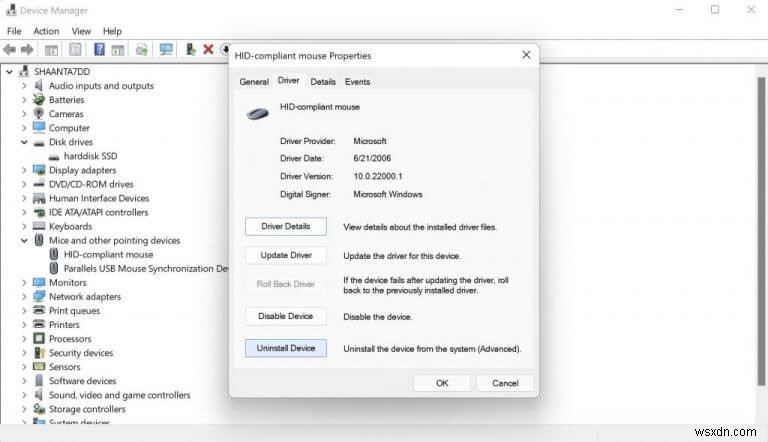Click Scan for hardware changes monitor icon
The image size is (768, 442).
pyautogui.click(x=166, y=49)
